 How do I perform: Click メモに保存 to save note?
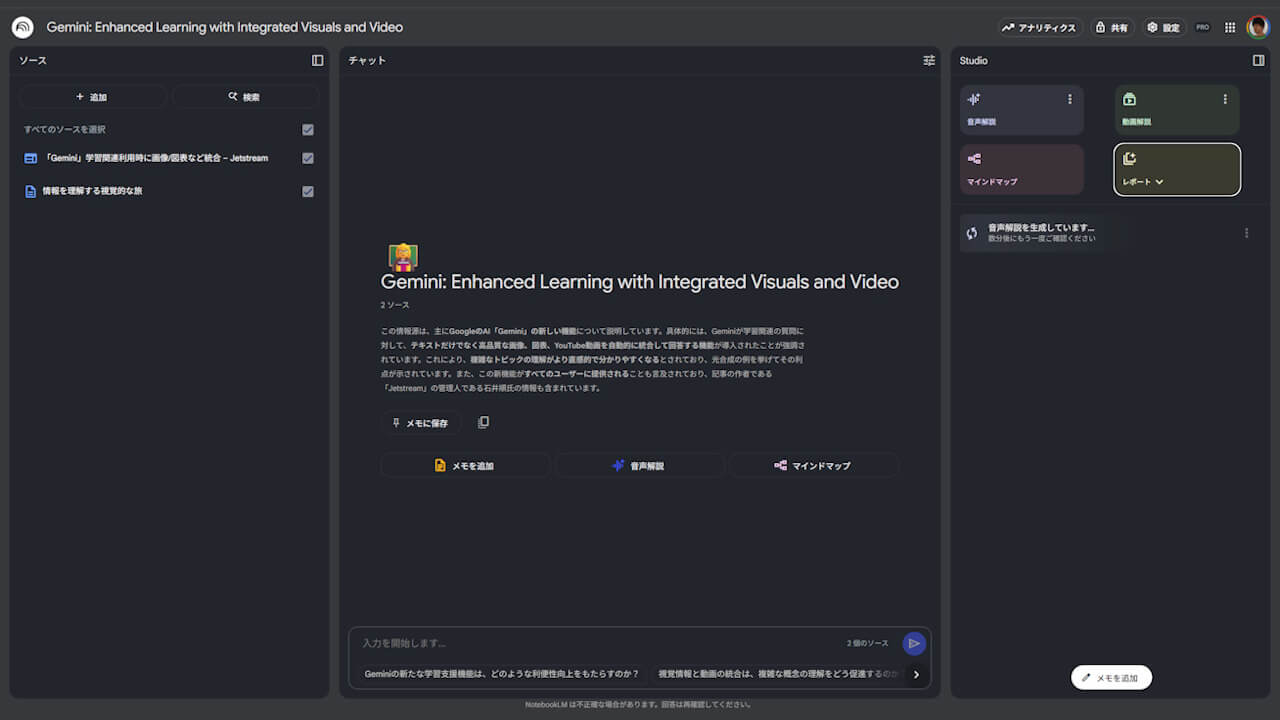pos(420,423)
